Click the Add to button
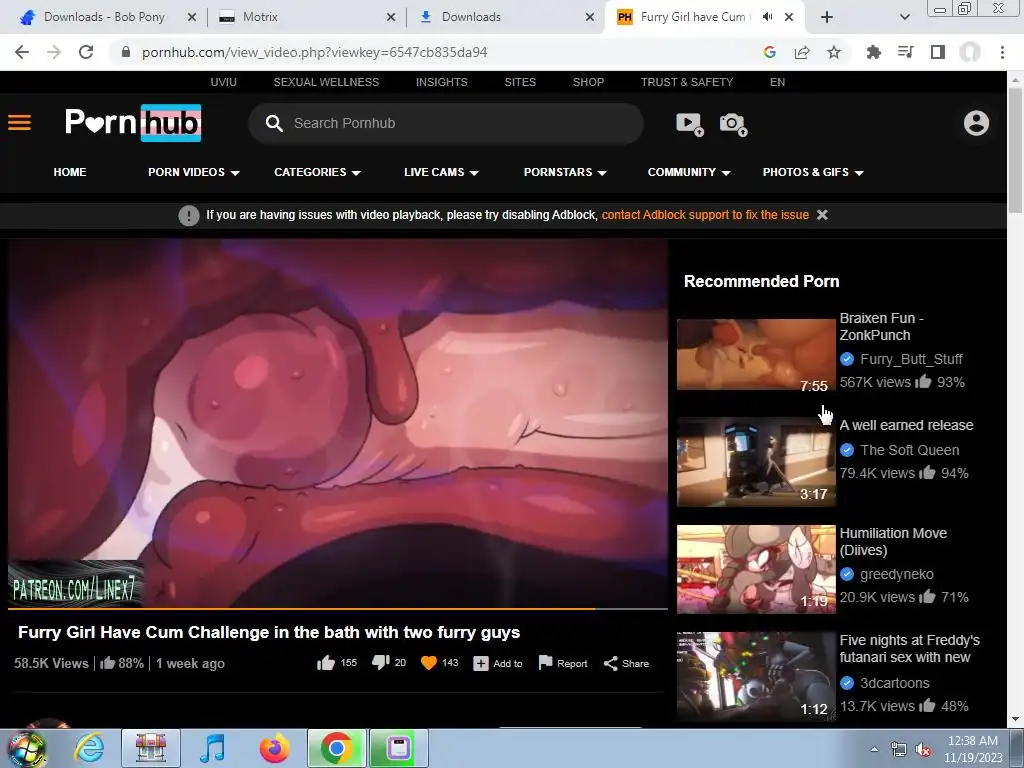Viewport: 1024px width, 768px height. [x=498, y=664]
